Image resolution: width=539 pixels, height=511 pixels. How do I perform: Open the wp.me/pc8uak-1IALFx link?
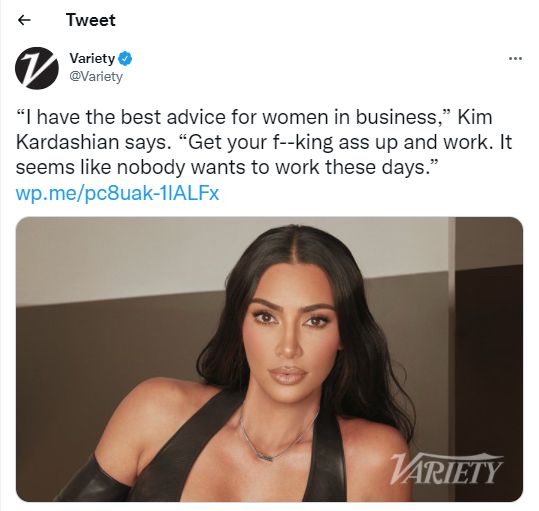(x=118, y=193)
